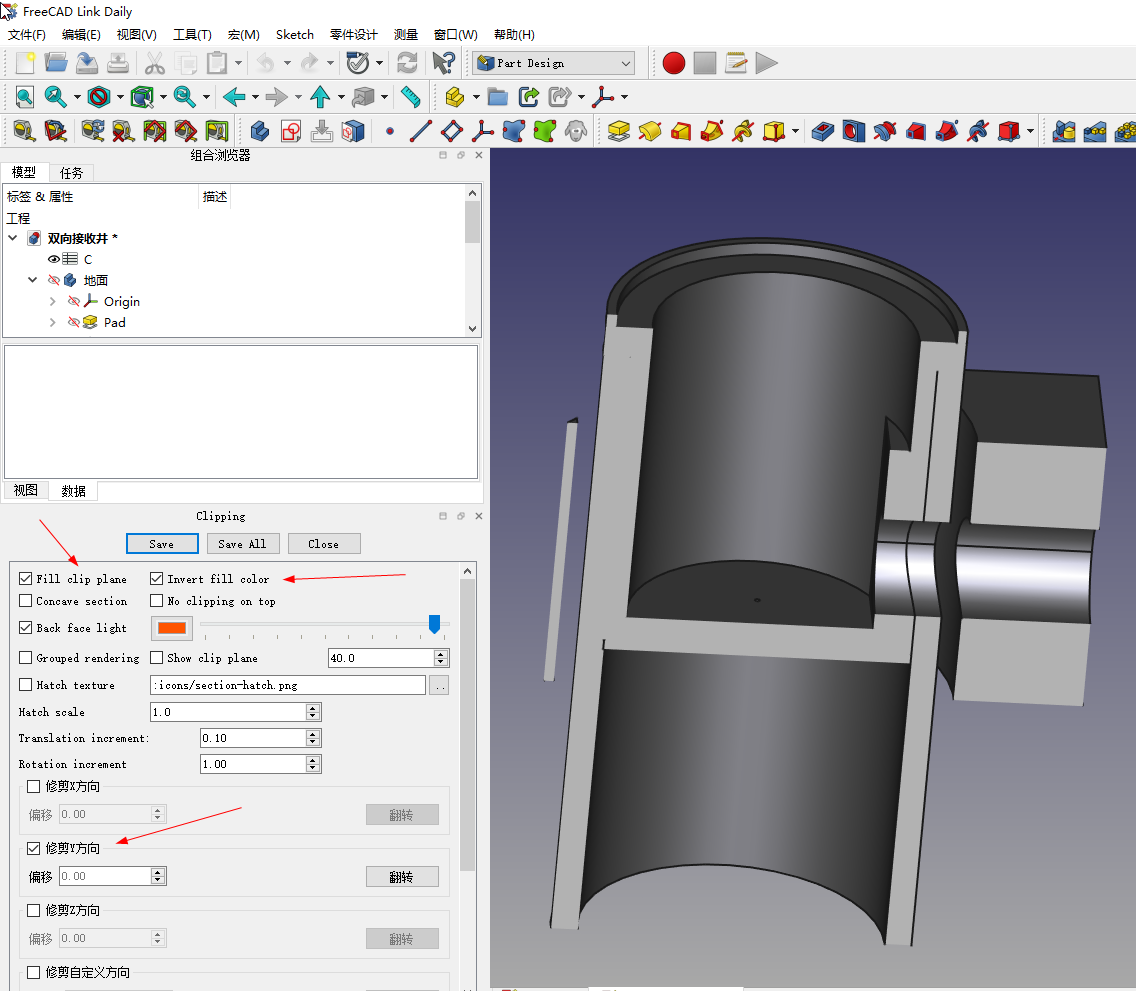
Task: Enable the Hatch texture checkbox
Action: click(26, 685)
